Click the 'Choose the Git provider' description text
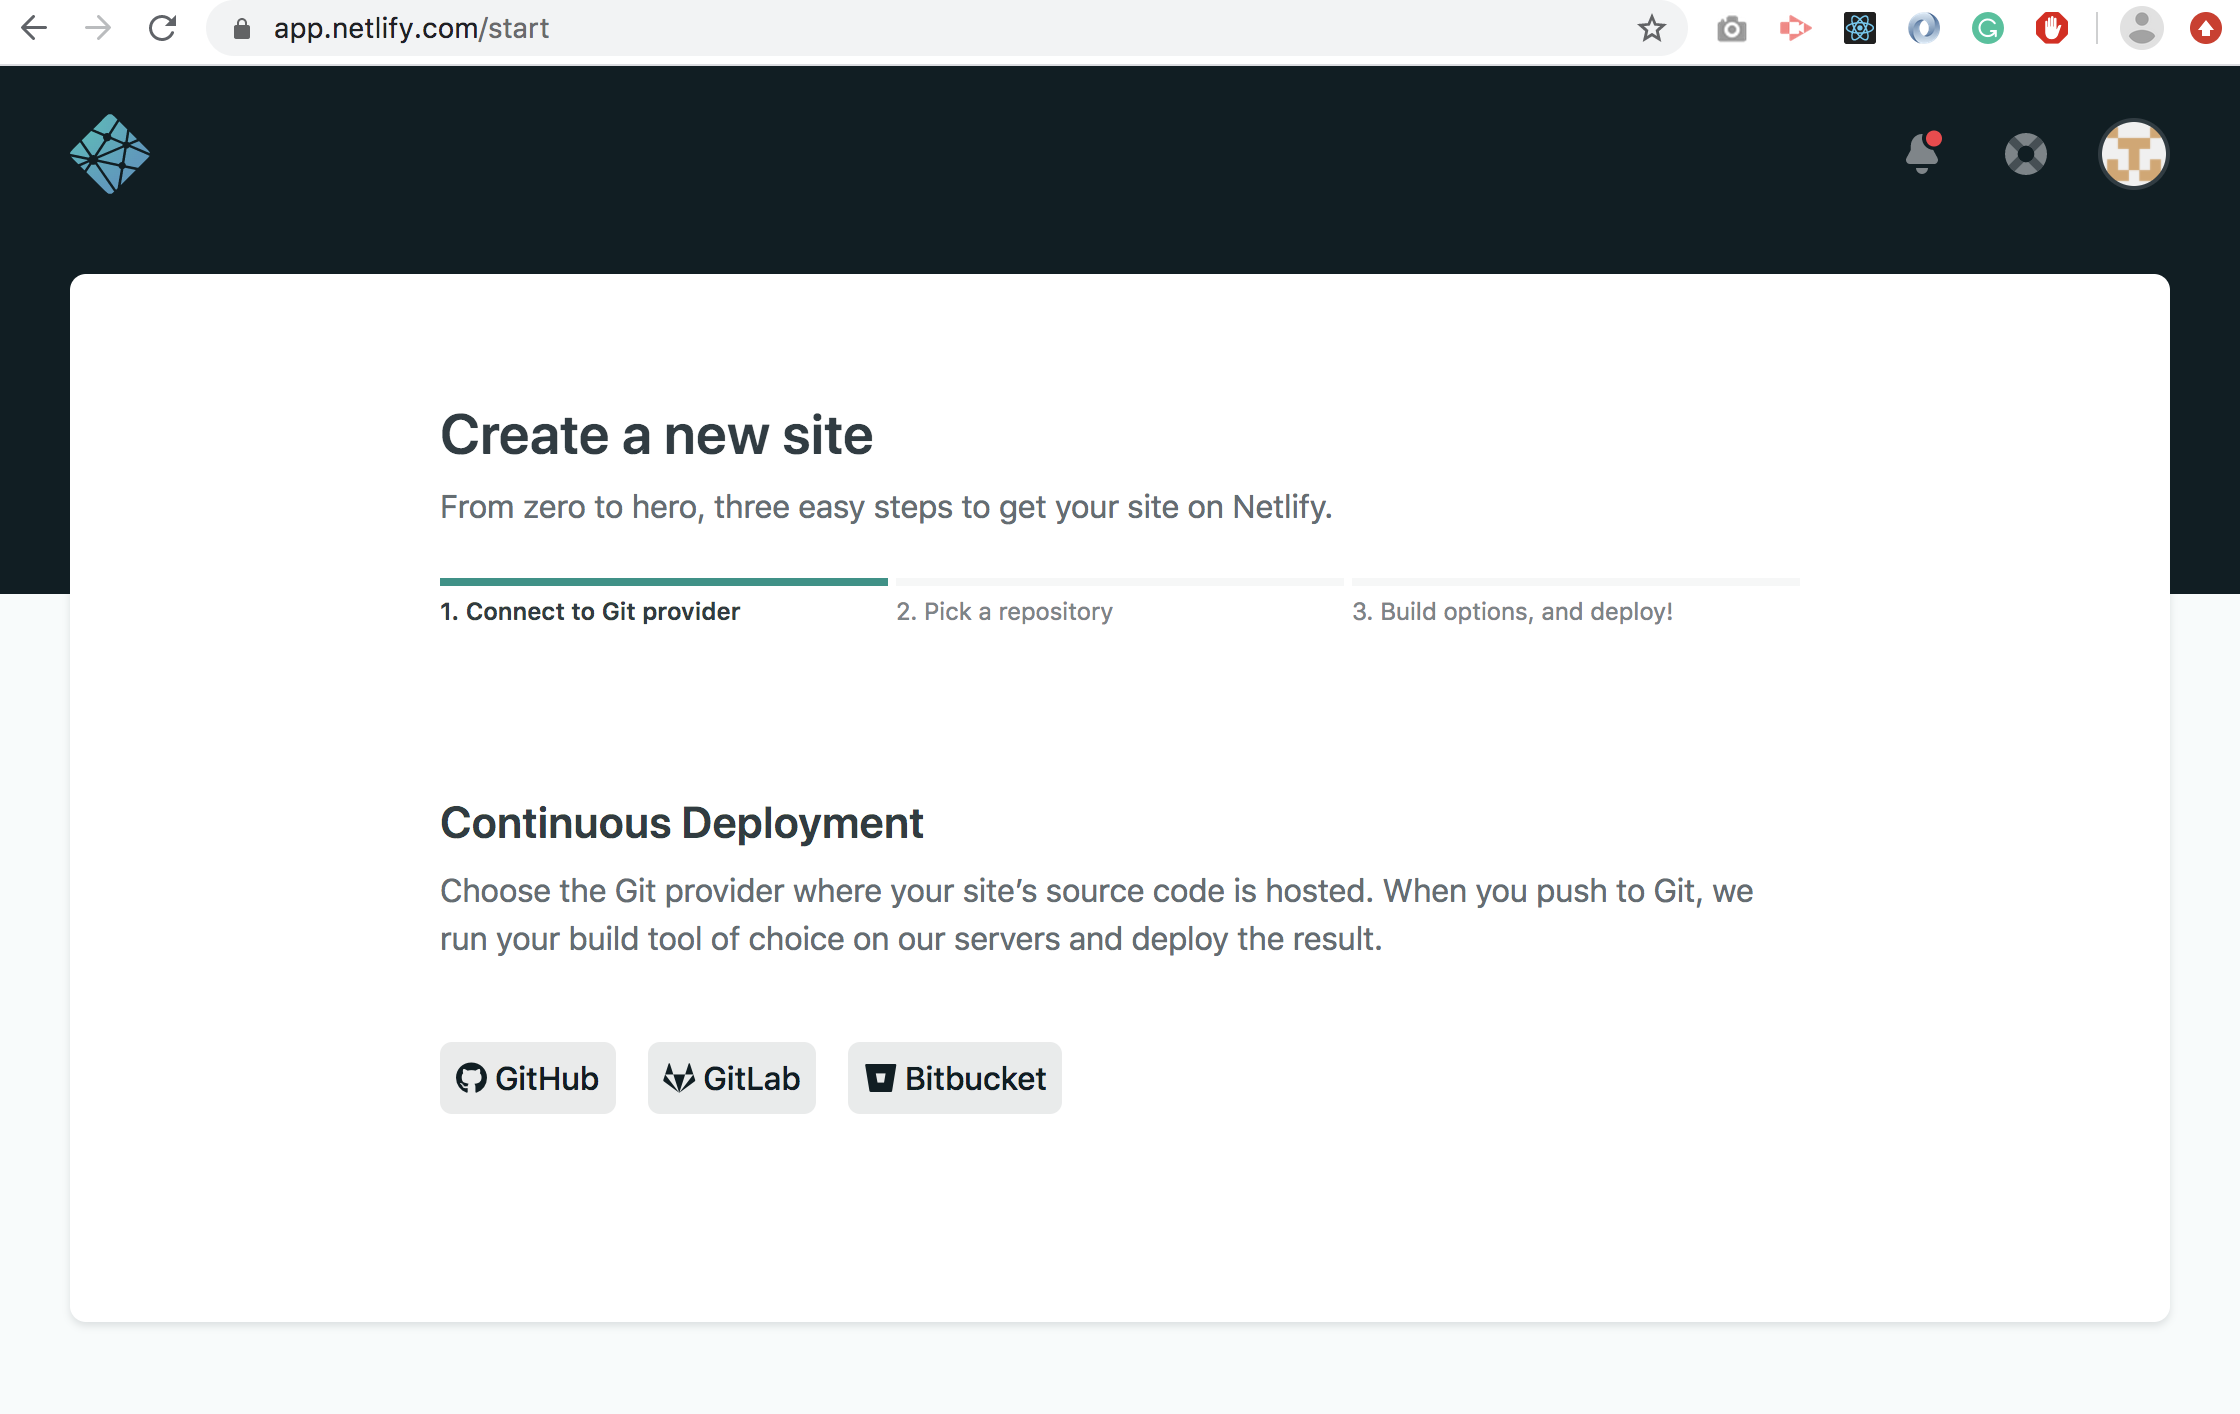2240x1414 pixels. (1097, 915)
